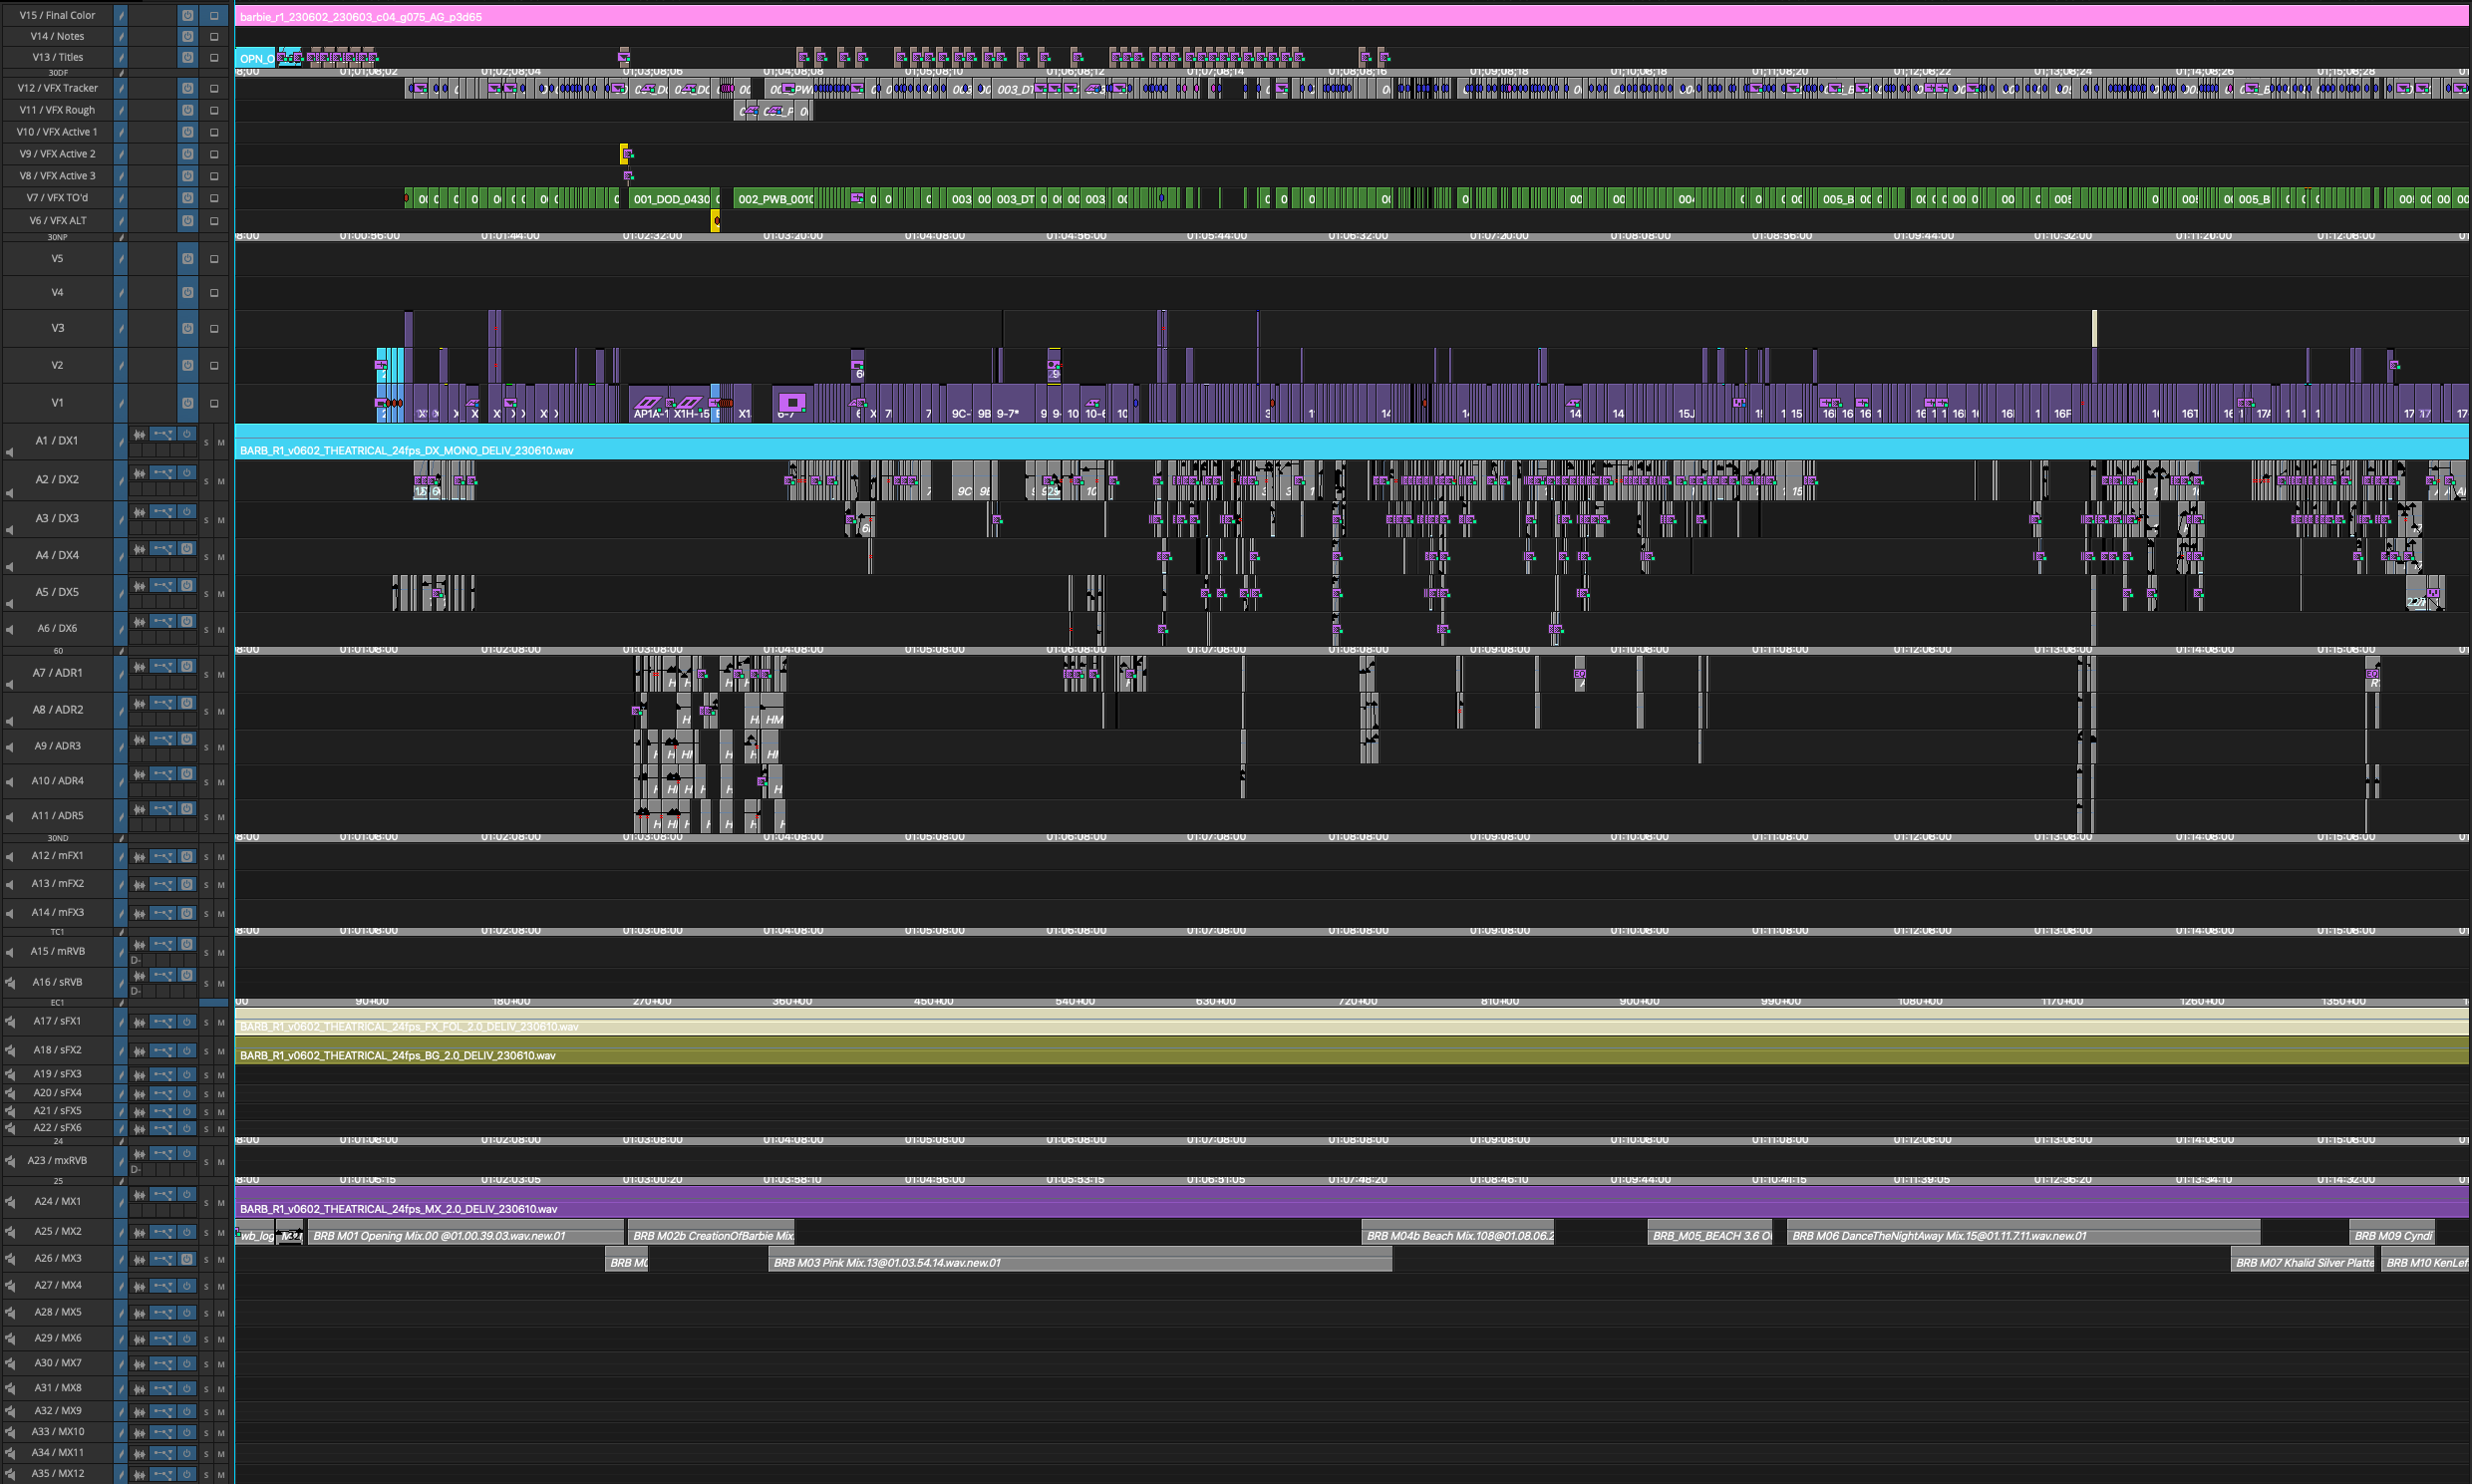The width and height of the screenshot is (2472, 1484).
Task: Select the BG_2.0_DELIV wav clip
Action: pos(1352,1050)
